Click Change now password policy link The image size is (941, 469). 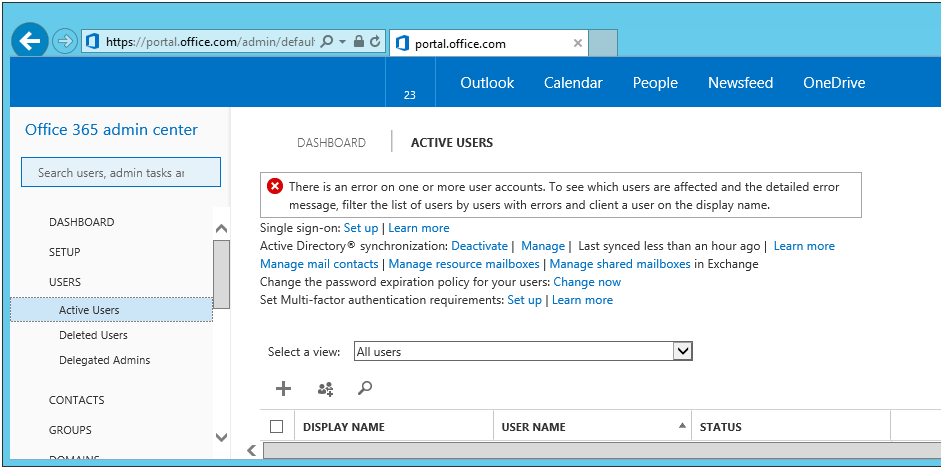587,282
